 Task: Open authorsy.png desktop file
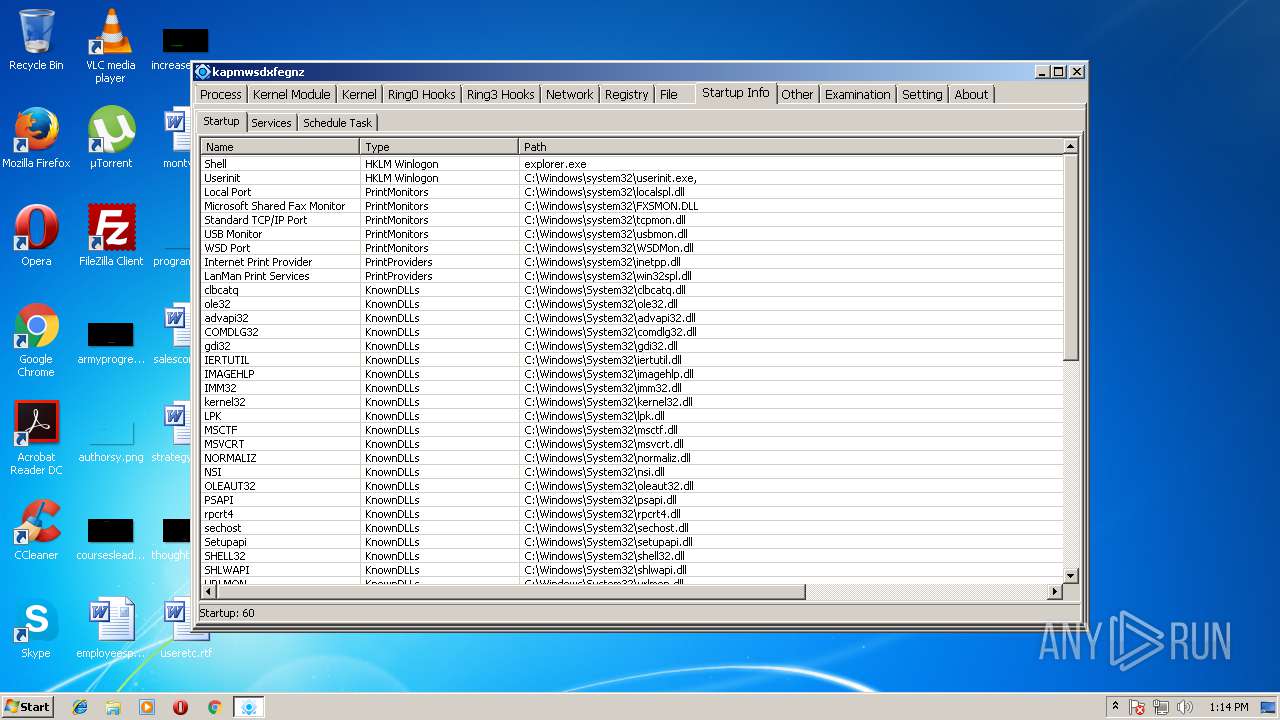[x=110, y=440]
